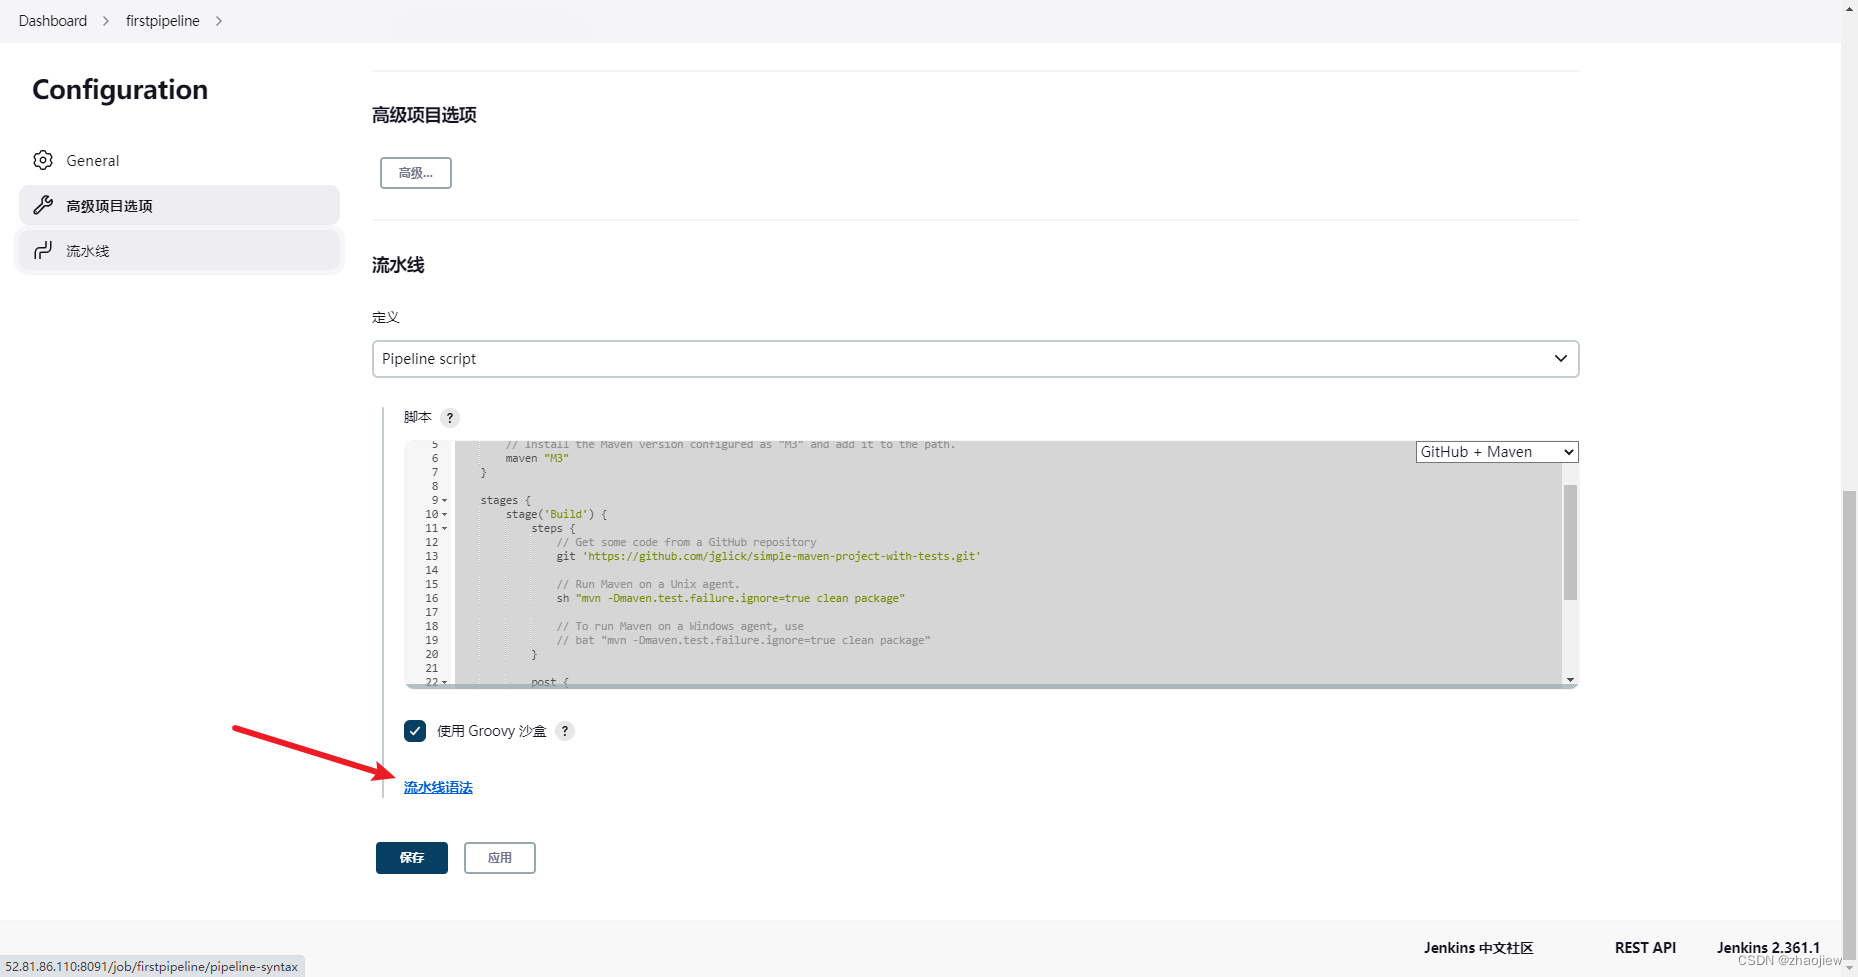Select the 流水线 sidebar item

(88, 251)
